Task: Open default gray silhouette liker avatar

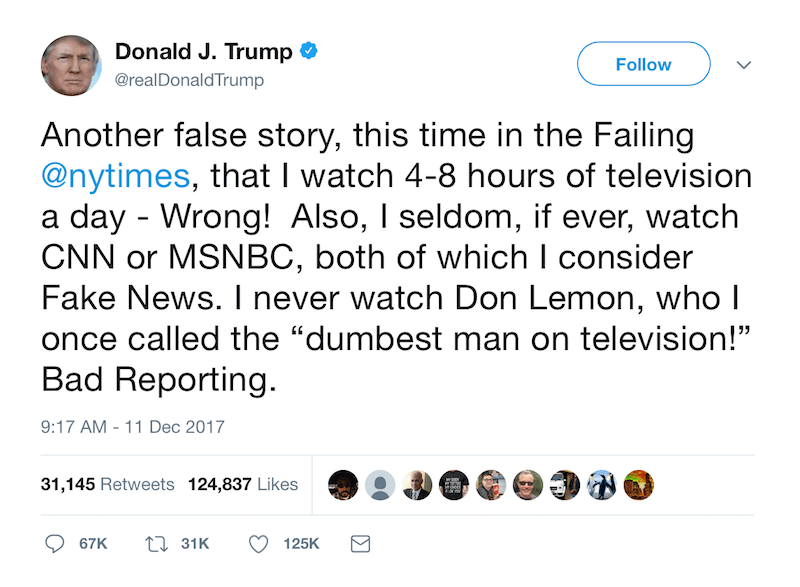Action: (380, 485)
